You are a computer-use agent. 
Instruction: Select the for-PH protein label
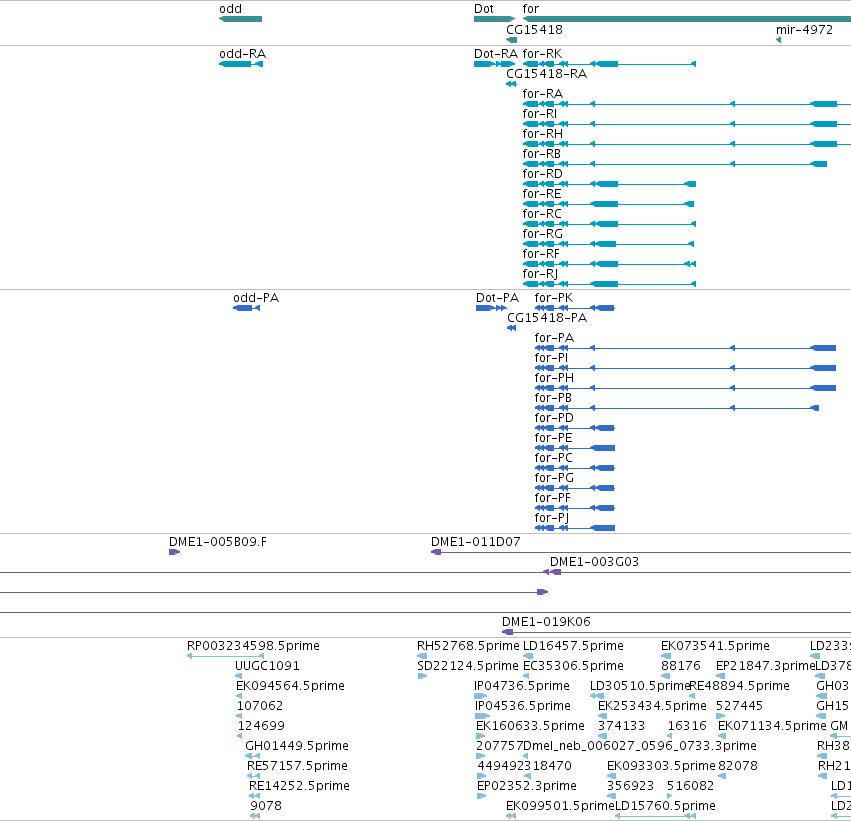(554, 378)
